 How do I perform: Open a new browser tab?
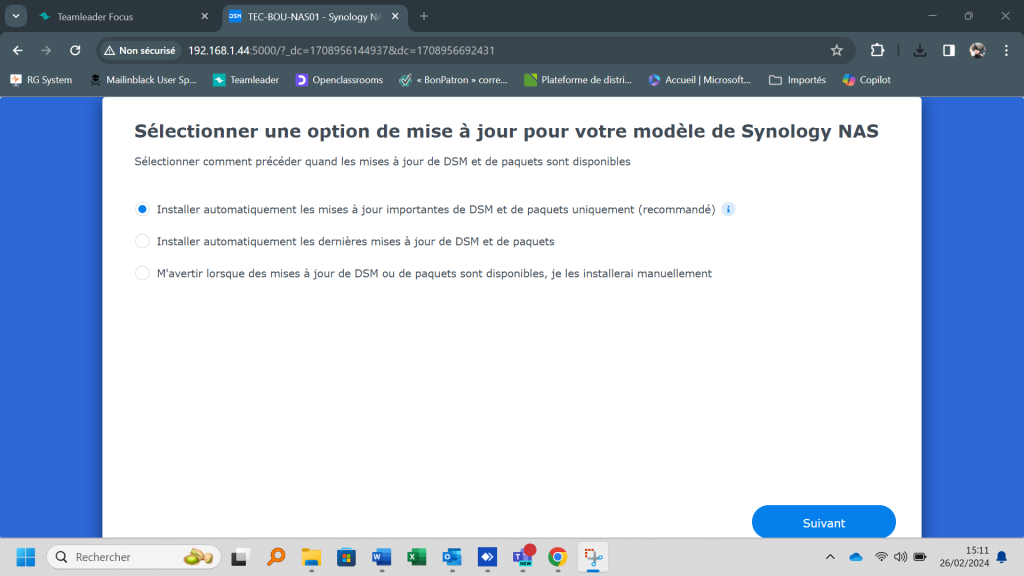424,16
